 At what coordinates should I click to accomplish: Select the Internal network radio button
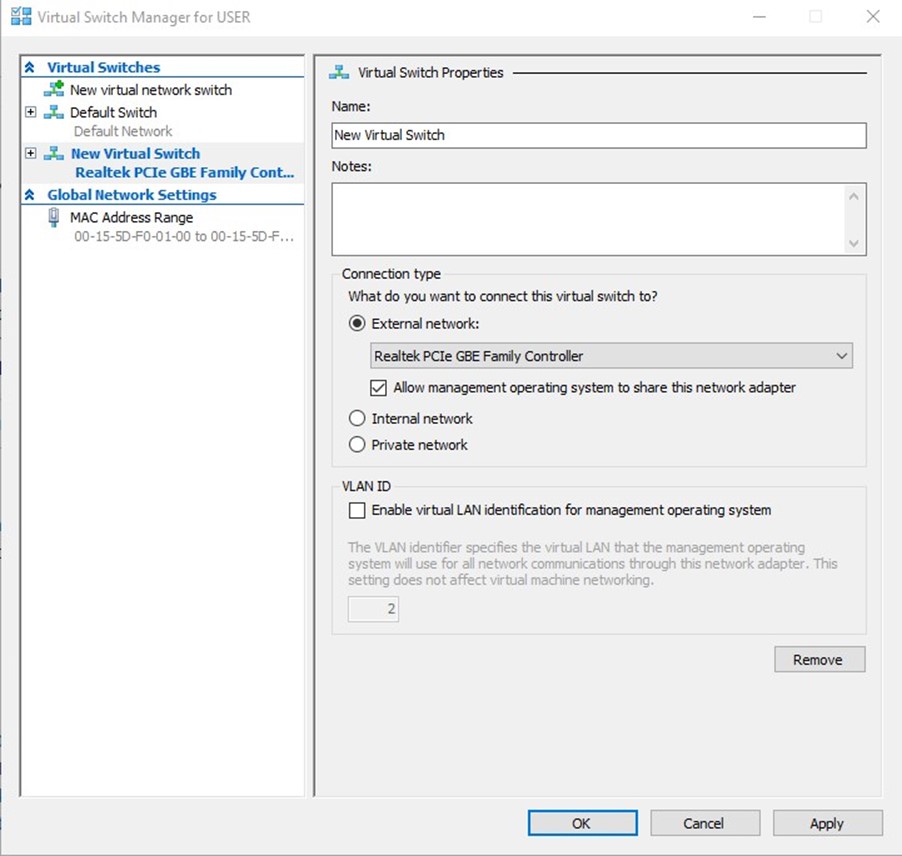pyautogui.click(x=357, y=419)
